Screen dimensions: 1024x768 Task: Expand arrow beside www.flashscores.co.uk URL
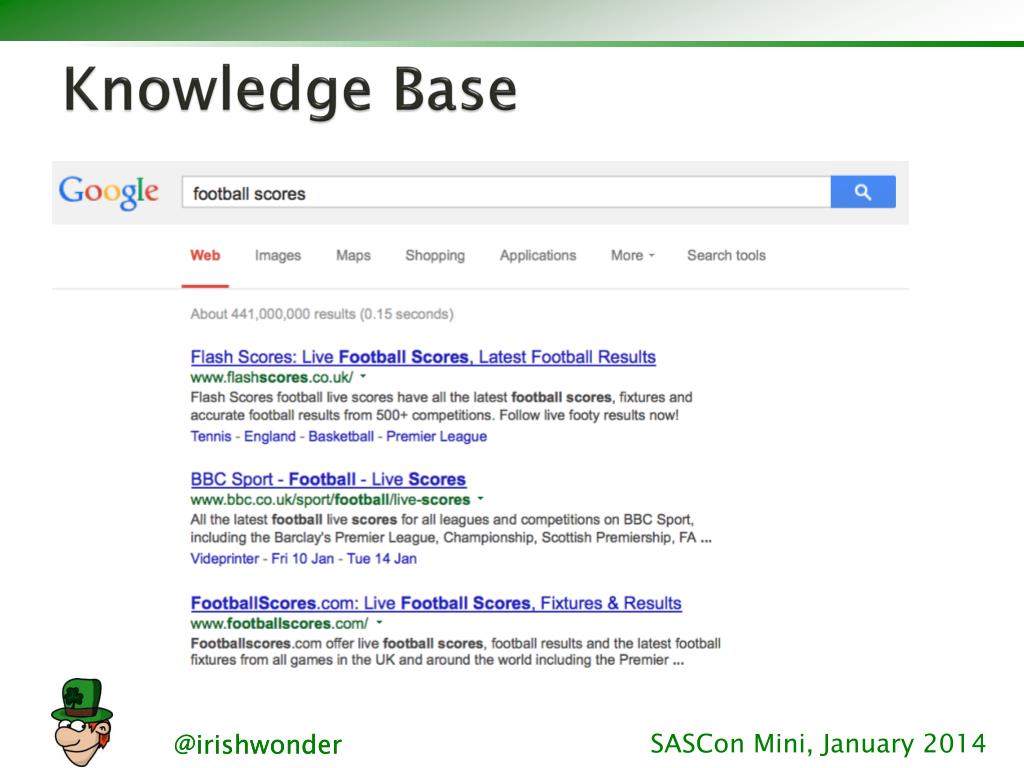[363, 377]
